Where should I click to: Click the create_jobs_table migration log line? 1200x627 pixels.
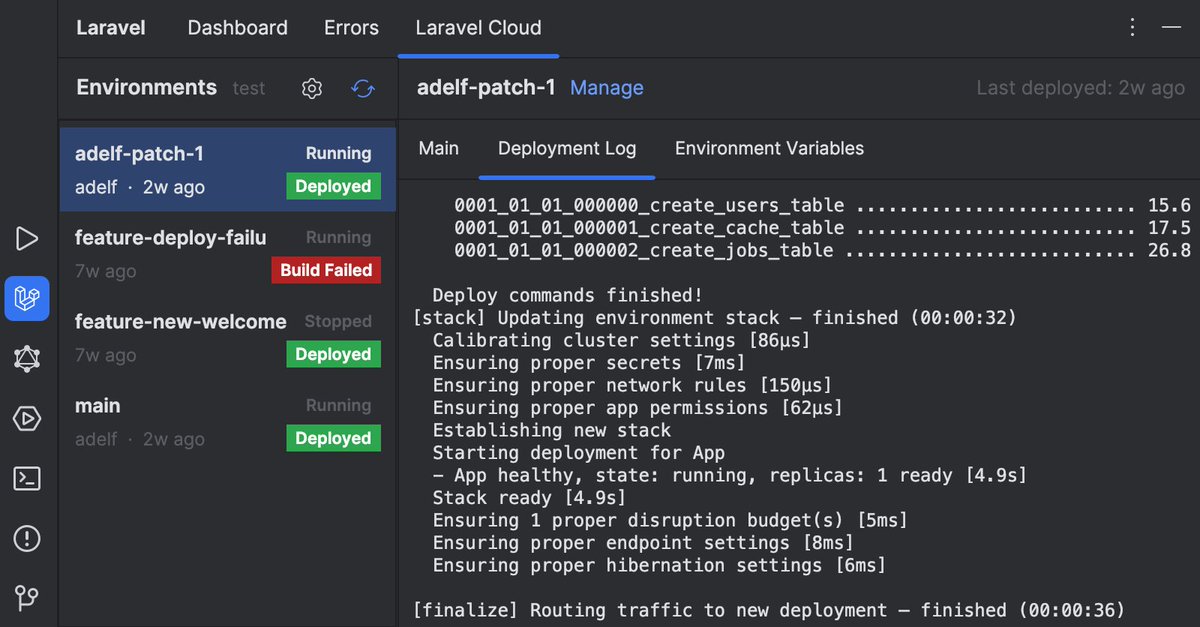point(822,250)
